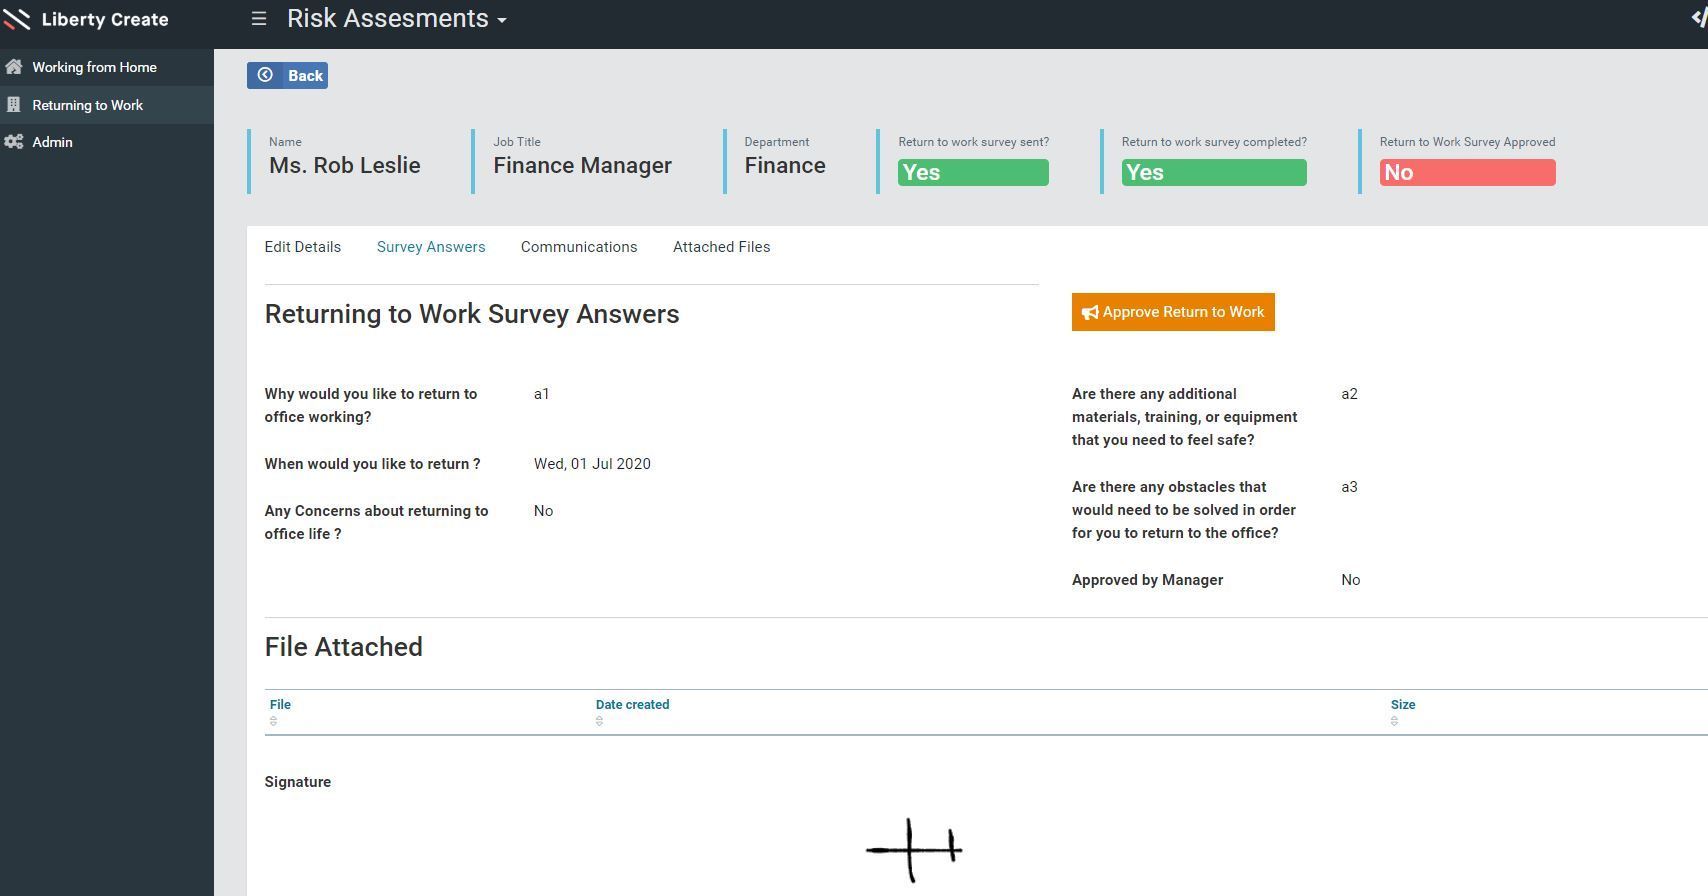Image resolution: width=1708 pixels, height=896 pixels.
Task: Click the Working from Home house icon
Action: tap(14, 67)
